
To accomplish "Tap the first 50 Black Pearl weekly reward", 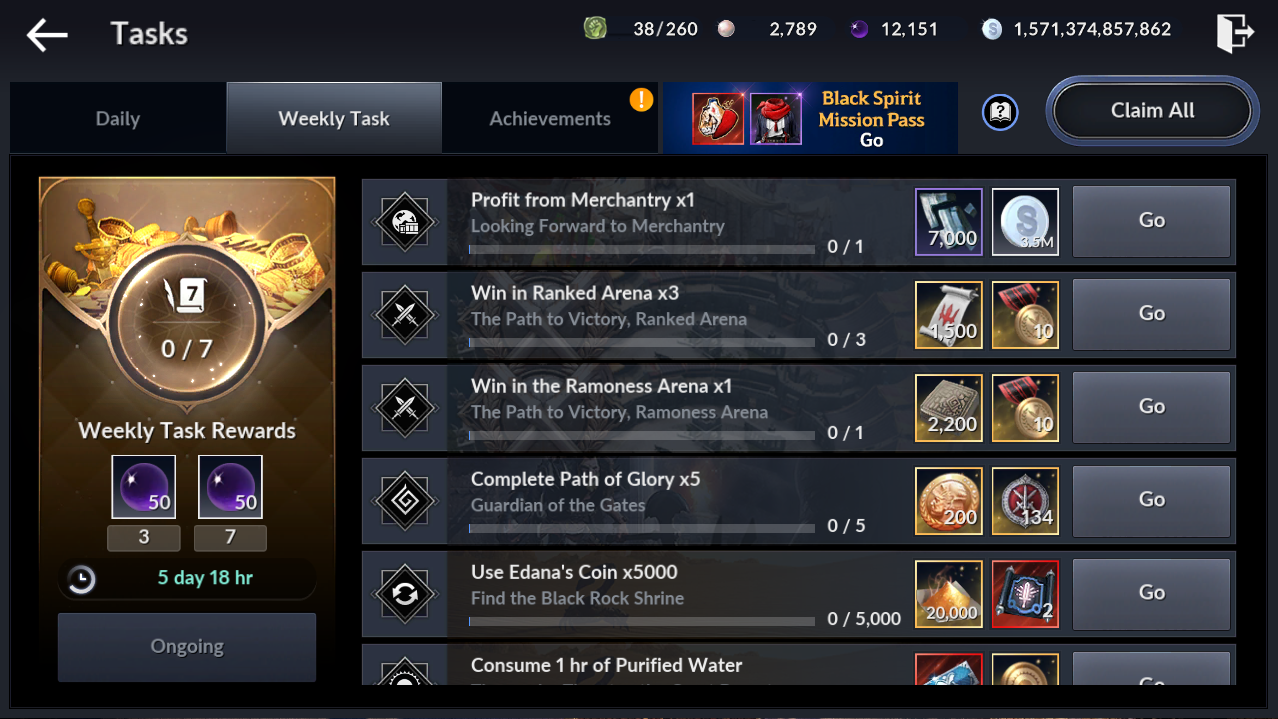I will [144, 487].
